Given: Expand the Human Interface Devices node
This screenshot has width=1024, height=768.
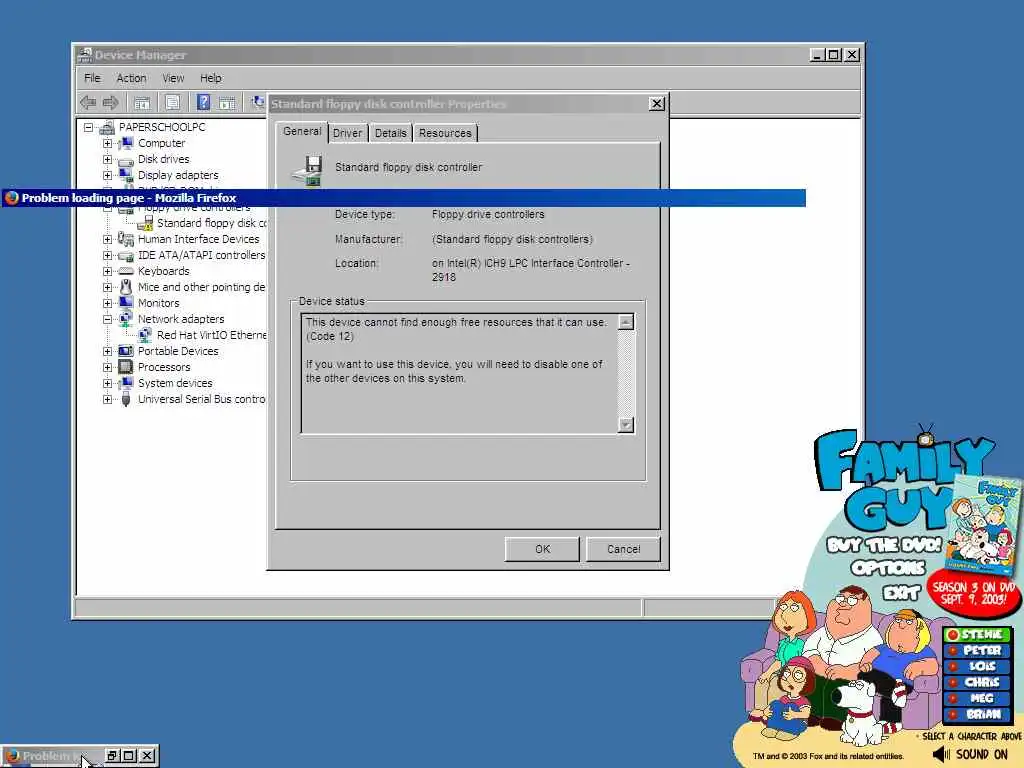Looking at the screenshot, I should (107, 240).
